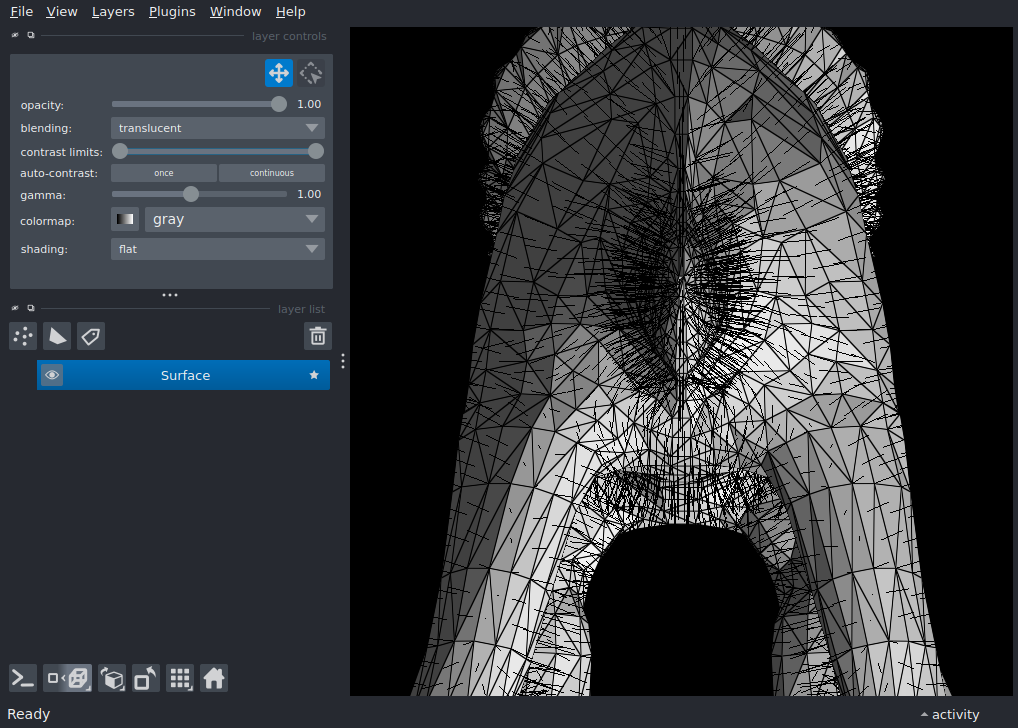This screenshot has width=1018, height=728.
Task: Open the Layers menu
Action: 112,11
